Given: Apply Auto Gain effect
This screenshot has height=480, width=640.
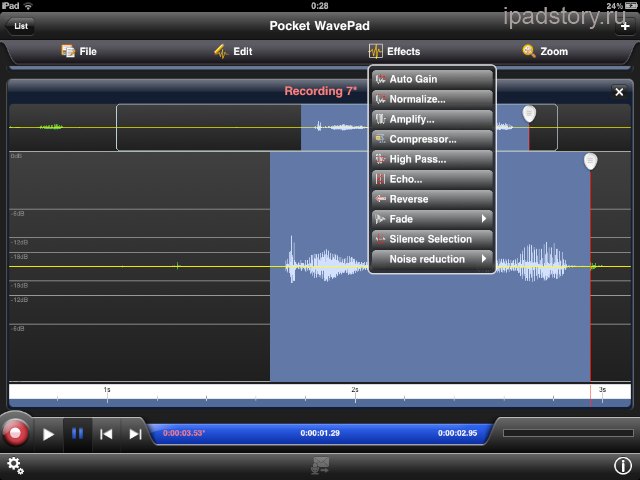Looking at the screenshot, I should 432,79.
